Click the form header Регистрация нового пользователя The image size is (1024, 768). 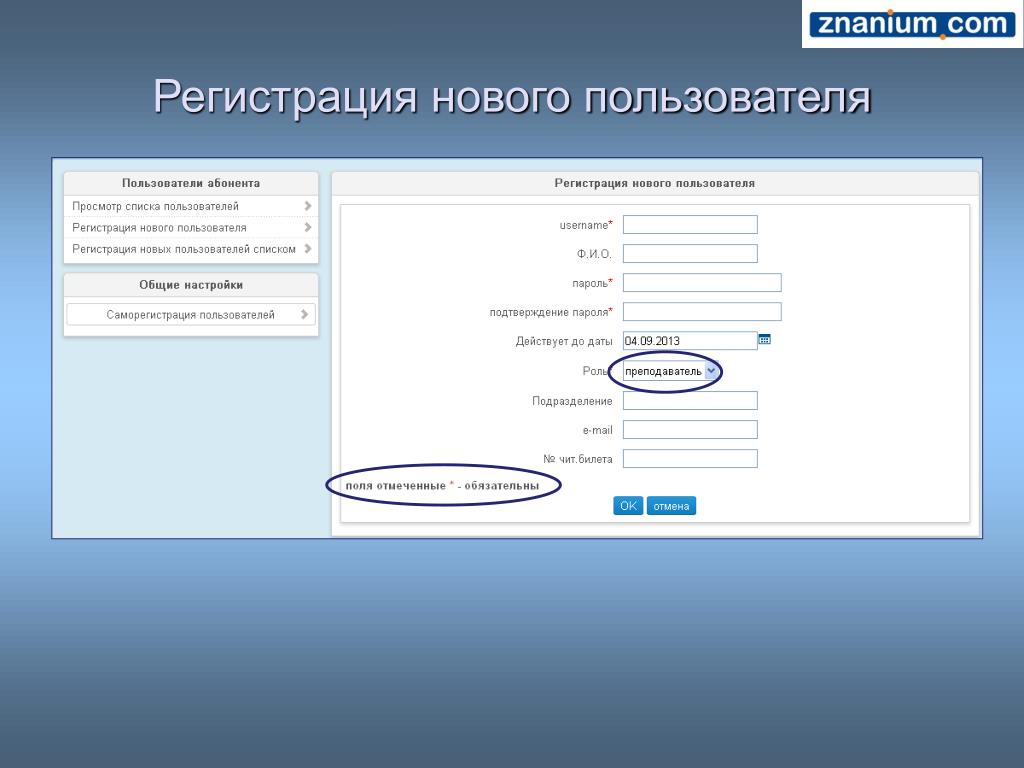pyautogui.click(x=655, y=184)
